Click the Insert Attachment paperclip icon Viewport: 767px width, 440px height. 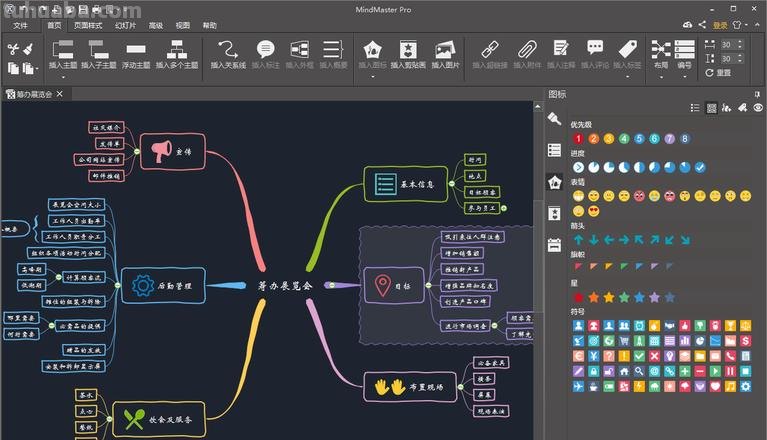[x=526, y=50]
